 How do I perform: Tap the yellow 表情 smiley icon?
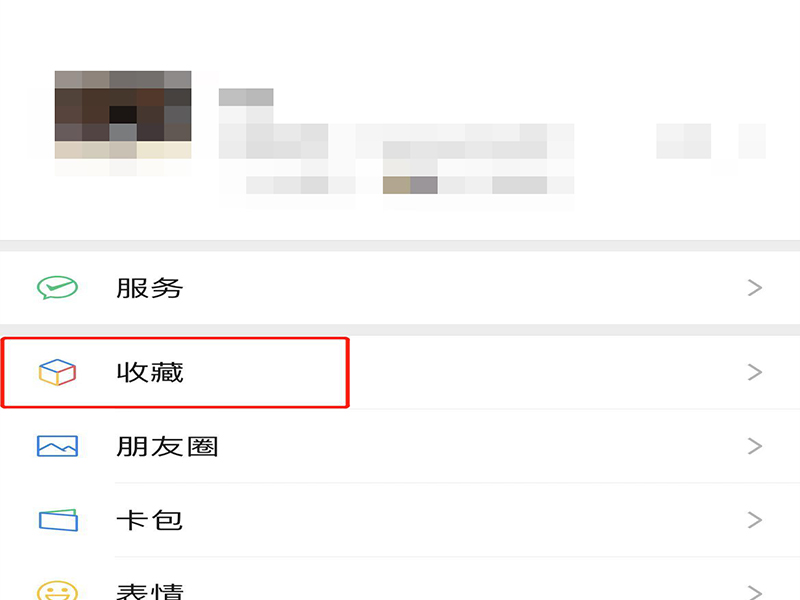pyautogui.click(x=57, y=591)
